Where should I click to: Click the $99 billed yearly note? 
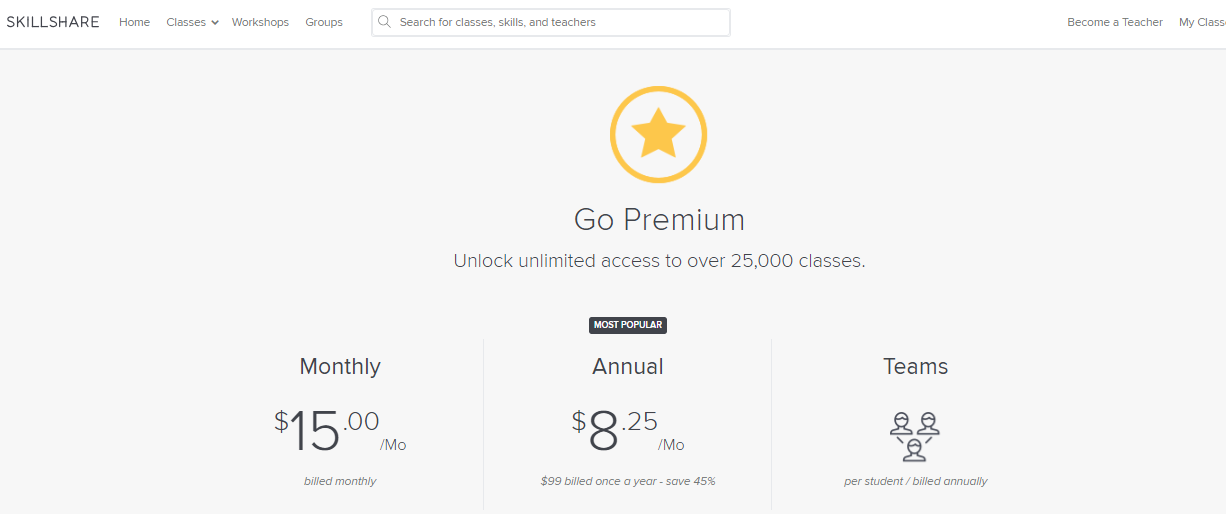click(627, 481)
